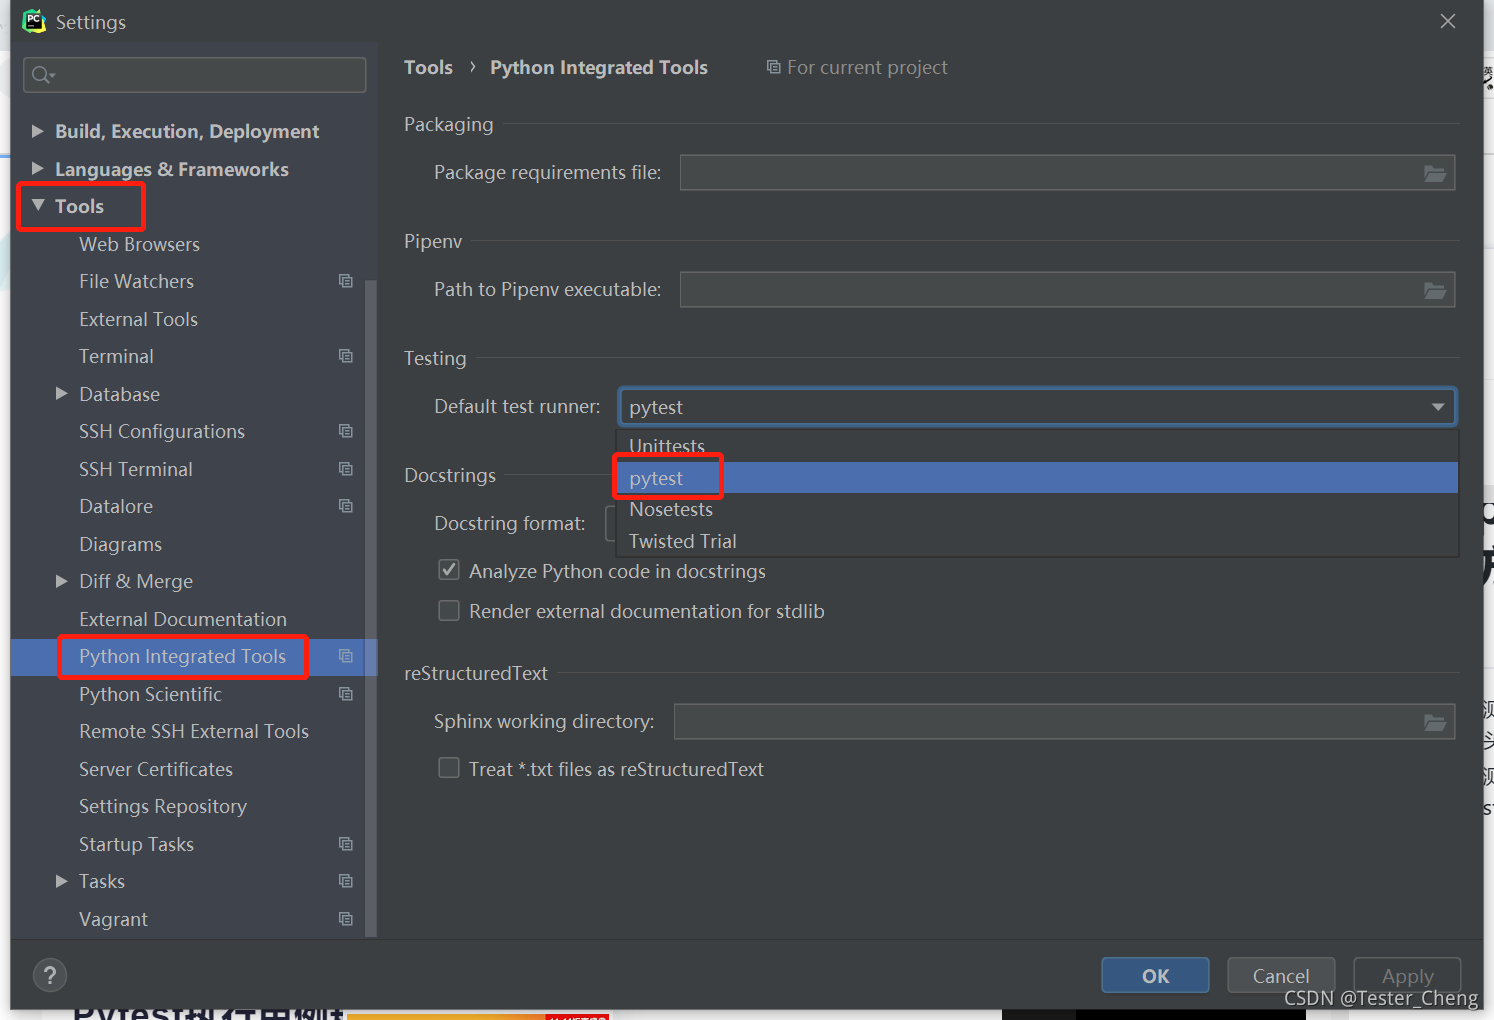This screenshot has width=1494, height=1020.
Task: Open Settings Repository page
Action: 163,806
